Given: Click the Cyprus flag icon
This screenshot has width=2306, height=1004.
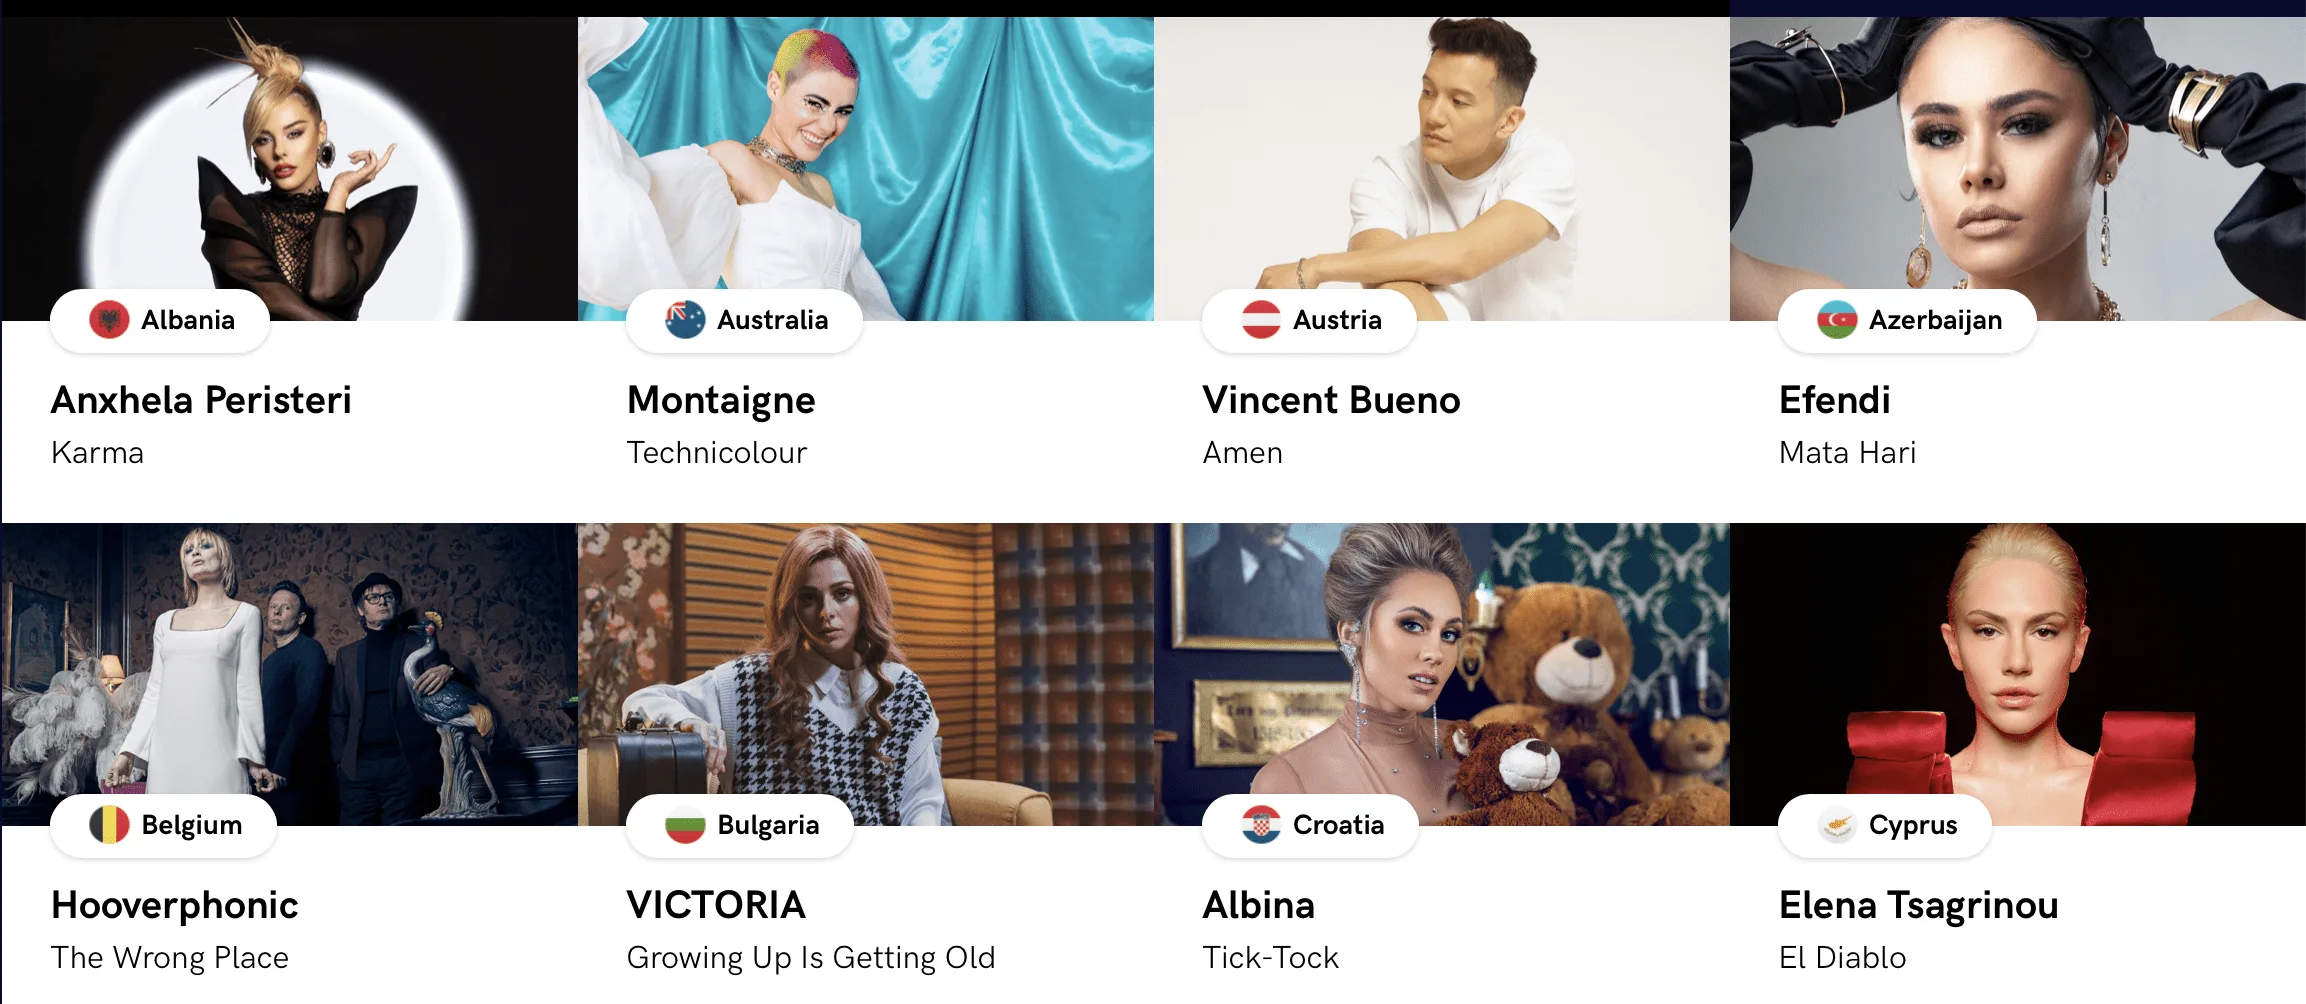Looking at the screenshot, I should pos(1837,825).
